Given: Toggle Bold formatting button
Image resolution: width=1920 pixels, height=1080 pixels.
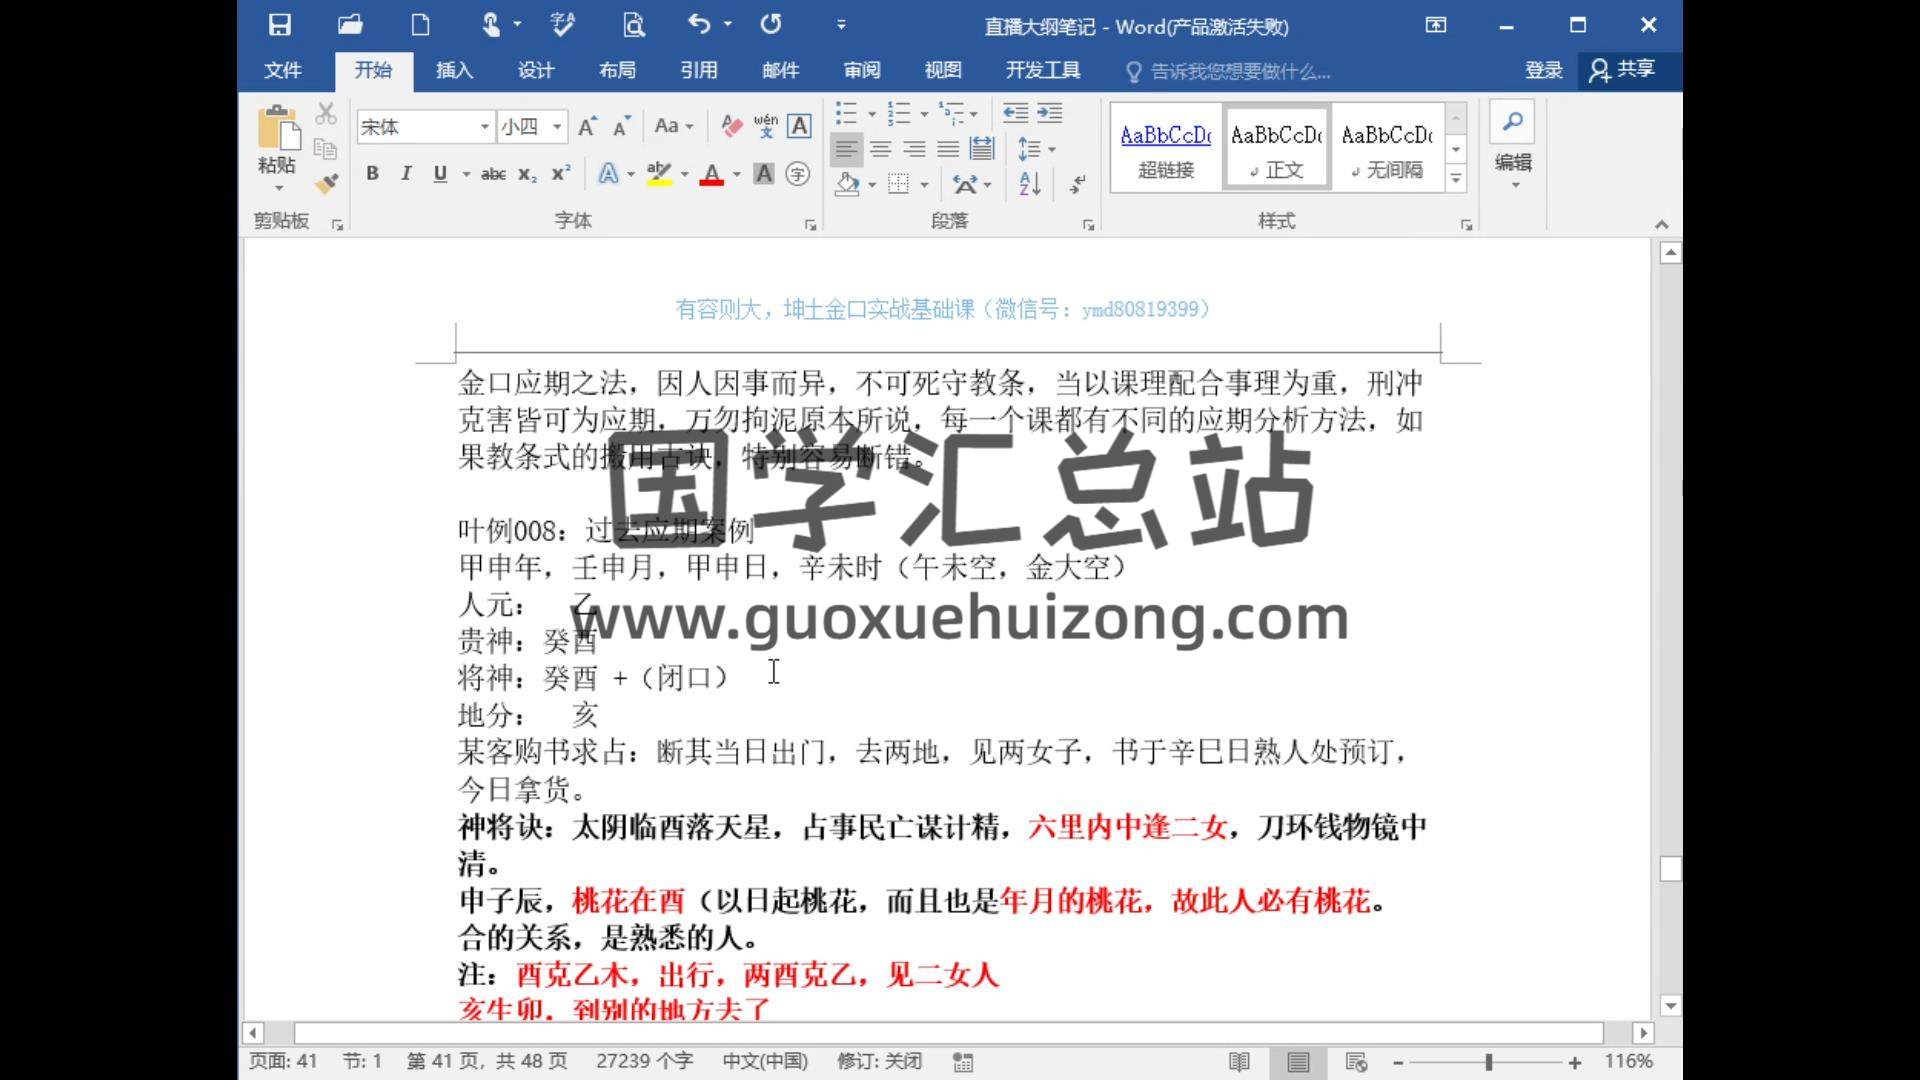Looking at the screenshot, I should 372,173.
